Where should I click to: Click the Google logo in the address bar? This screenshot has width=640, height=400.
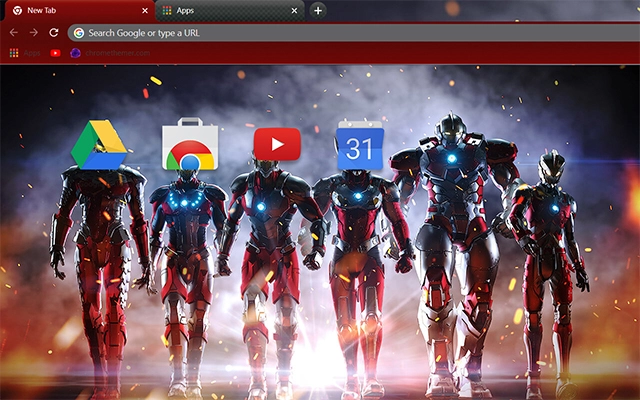(79, 33)
